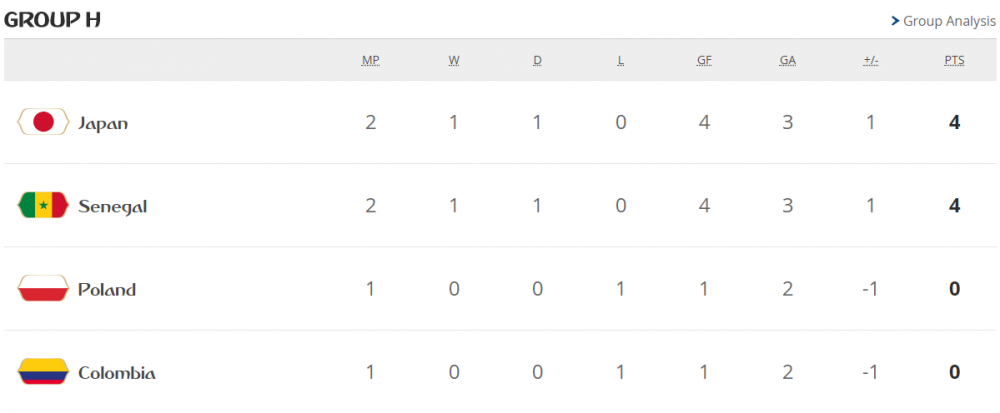Click the Poland flag icon
The height and width of the screenshot is (413, 1000).
pyautogui.click(x=43, y=290)
